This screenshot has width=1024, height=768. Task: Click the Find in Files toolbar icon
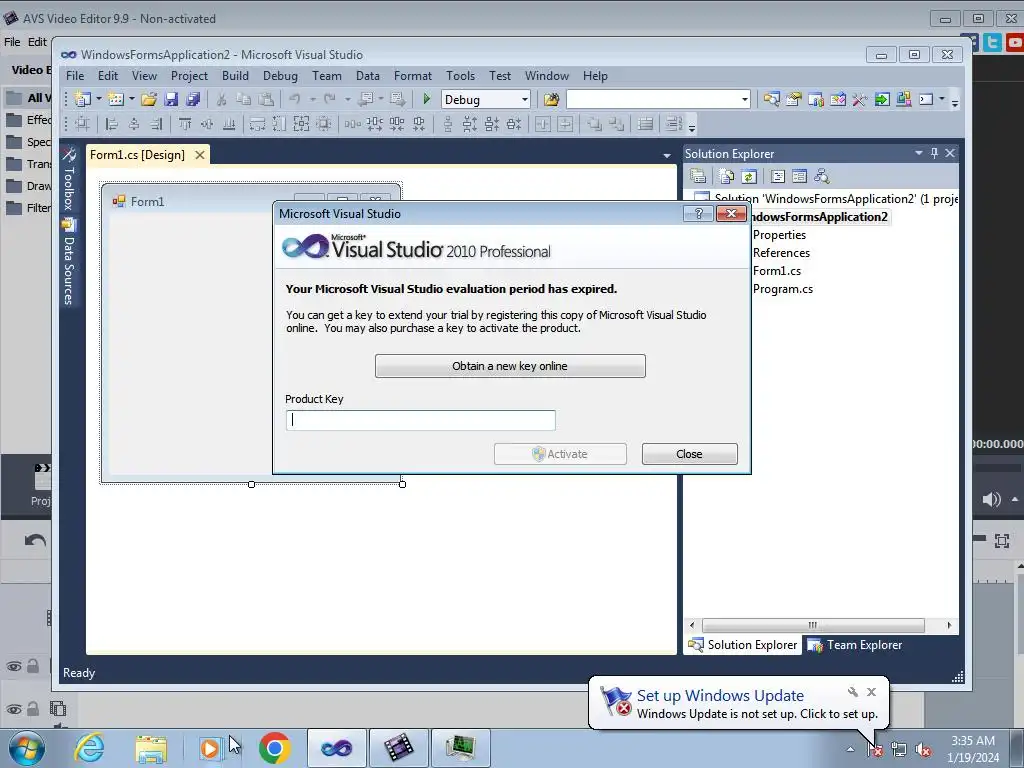click(551, 99)
